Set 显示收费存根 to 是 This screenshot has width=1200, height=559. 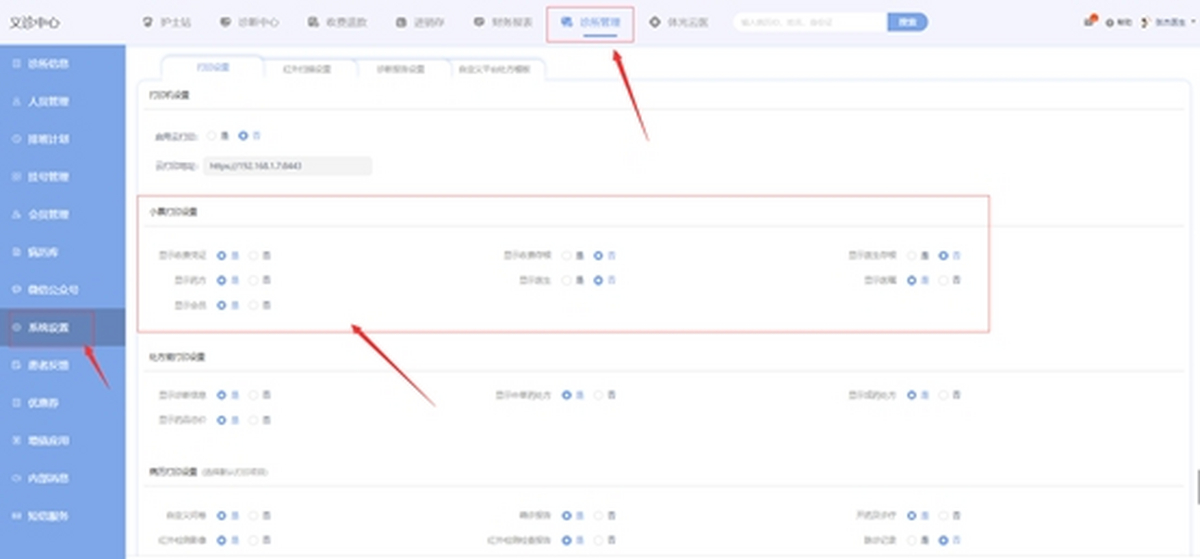[x=567, y=255]
